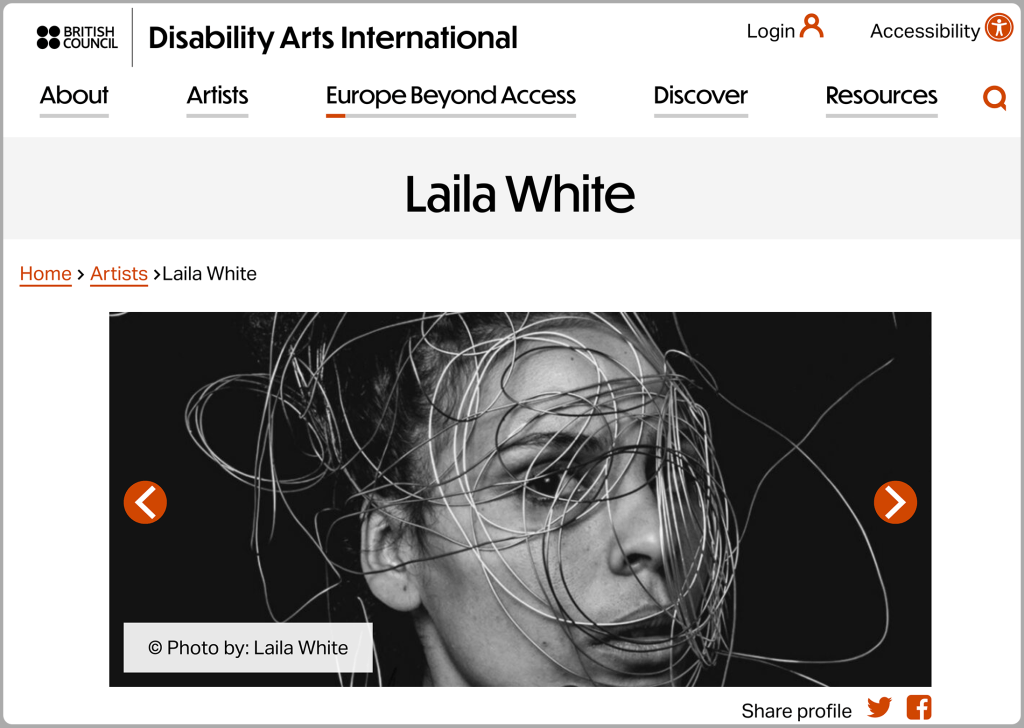The height and width of the screenshot is (728, 1024).
Task: Open the Artists navigation menu
Action: (217, 96)
